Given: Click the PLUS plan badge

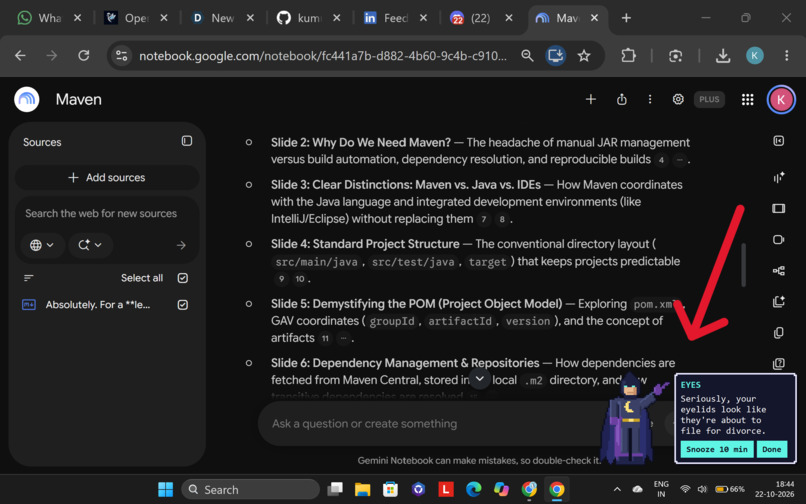Looking at the screenshot, I should [x=709, y=99].
